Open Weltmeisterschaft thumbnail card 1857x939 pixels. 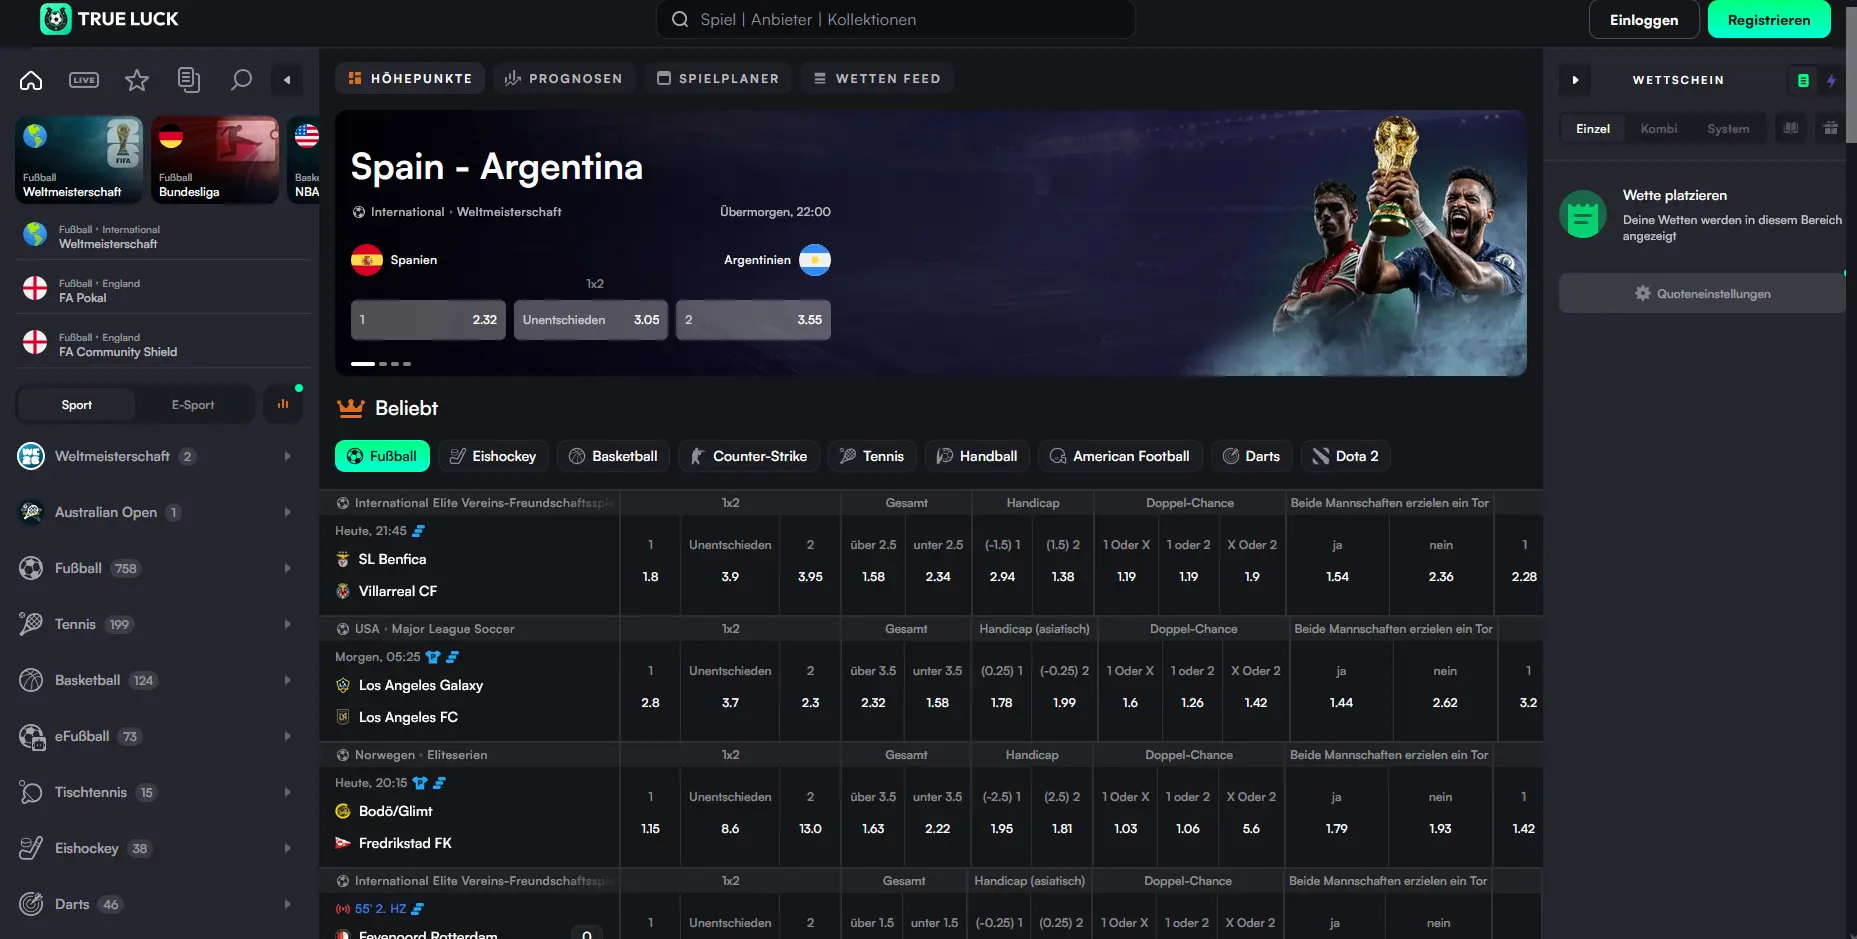(x=79, y=160)
